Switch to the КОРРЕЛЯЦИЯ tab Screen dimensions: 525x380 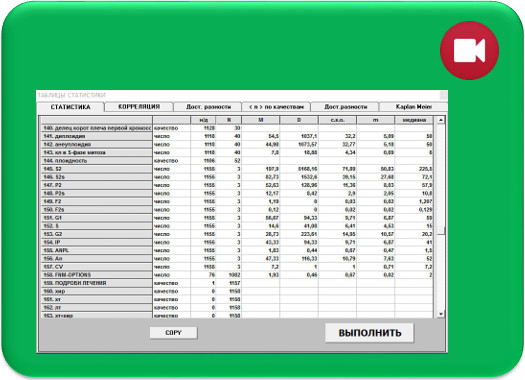coord(139,107)
